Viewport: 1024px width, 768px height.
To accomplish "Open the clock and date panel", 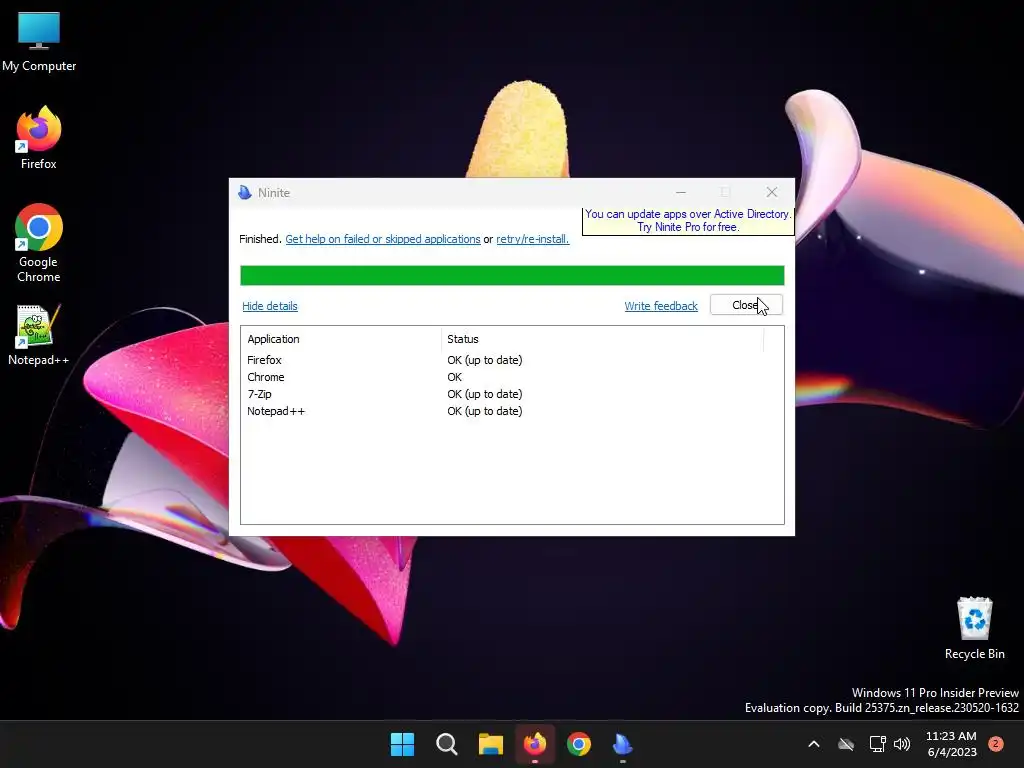I will click(951, 744).
